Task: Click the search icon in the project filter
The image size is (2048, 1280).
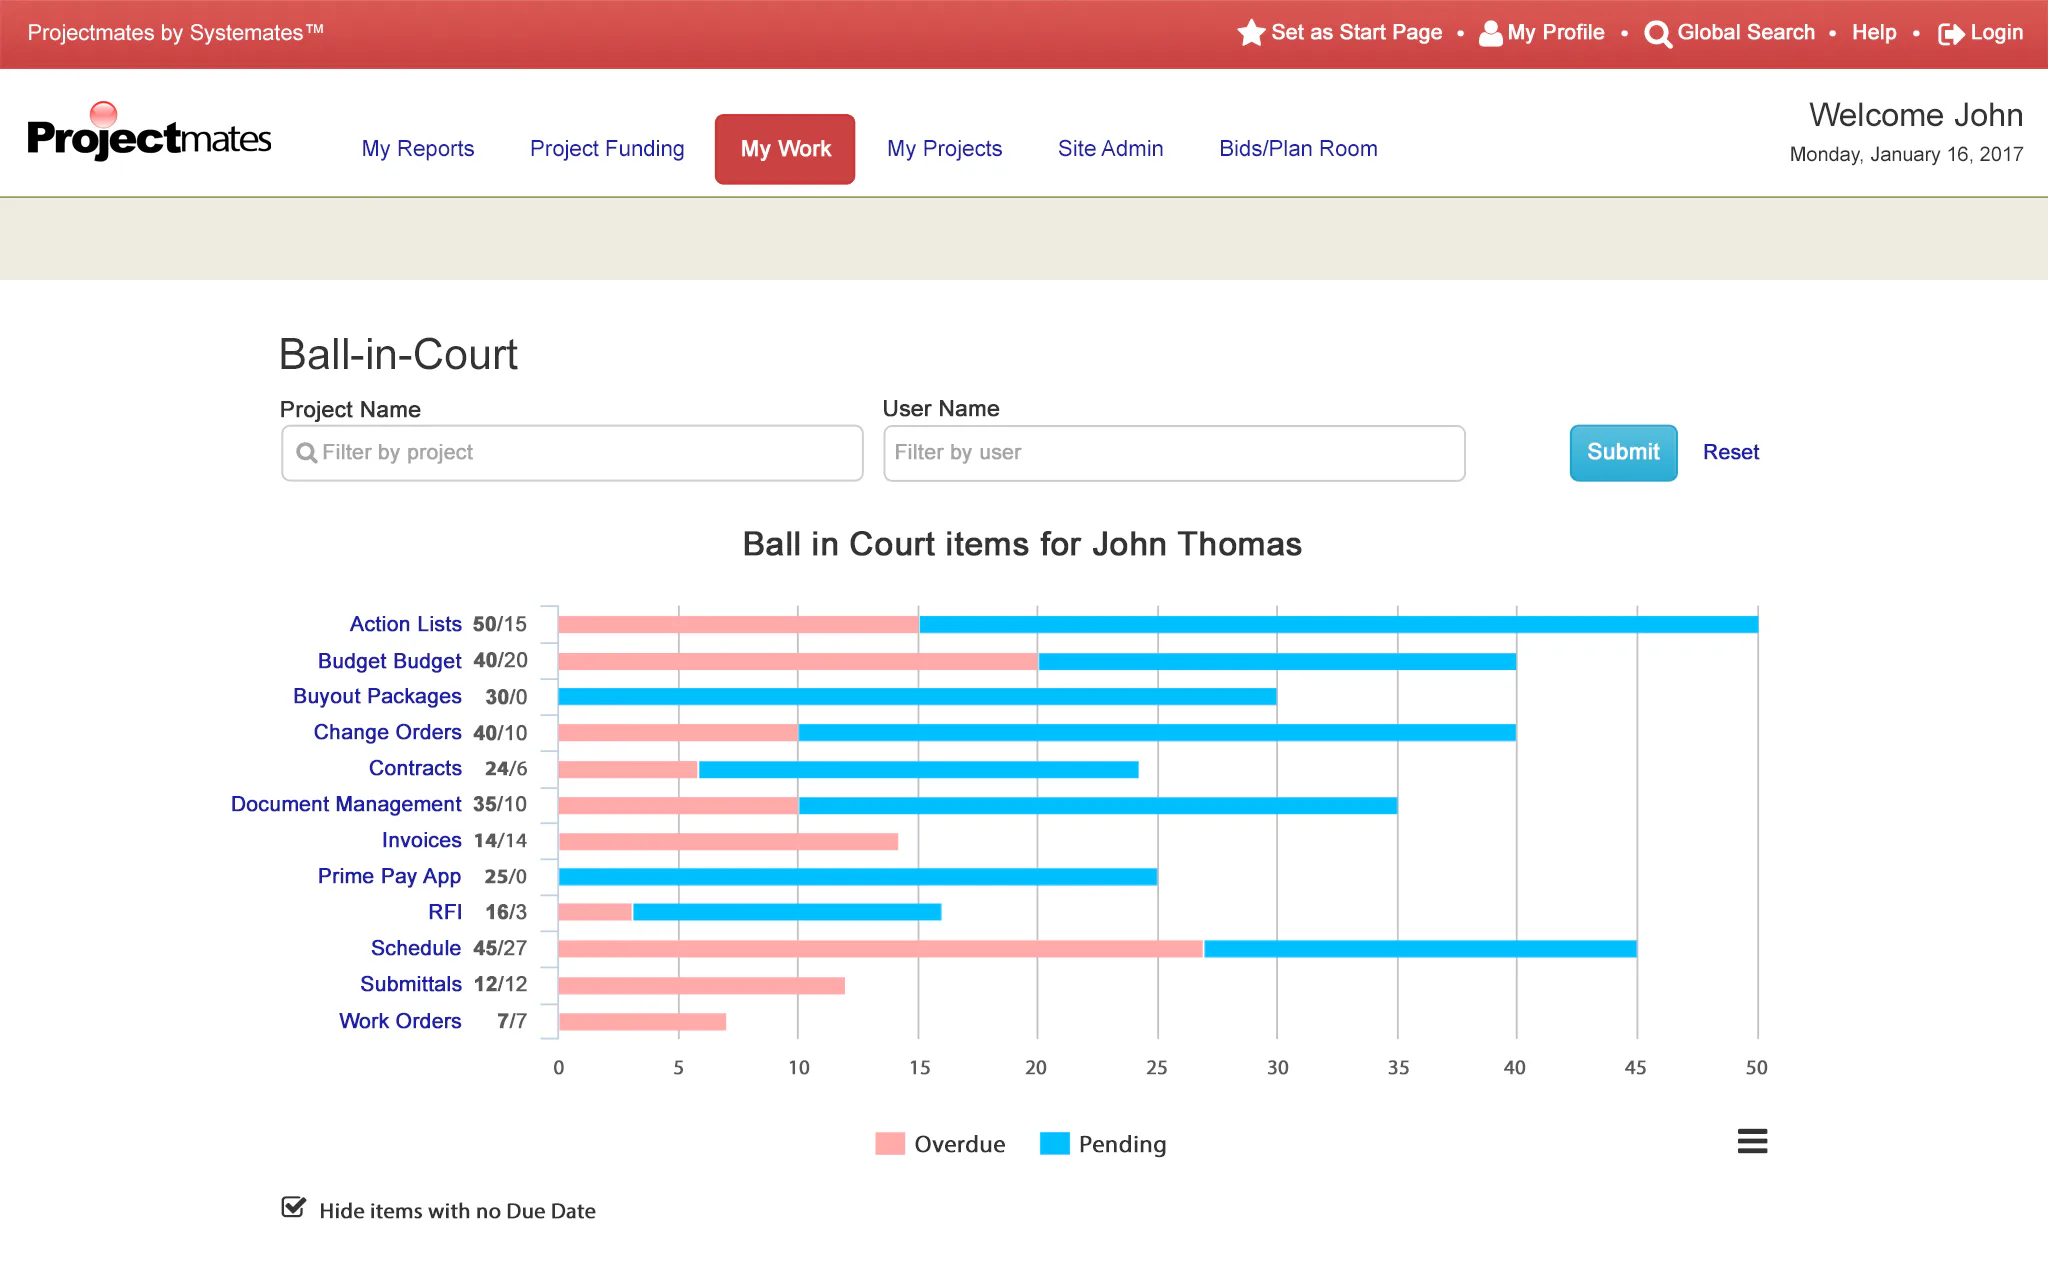Action: pyautogui.click(x=306, y=453)
